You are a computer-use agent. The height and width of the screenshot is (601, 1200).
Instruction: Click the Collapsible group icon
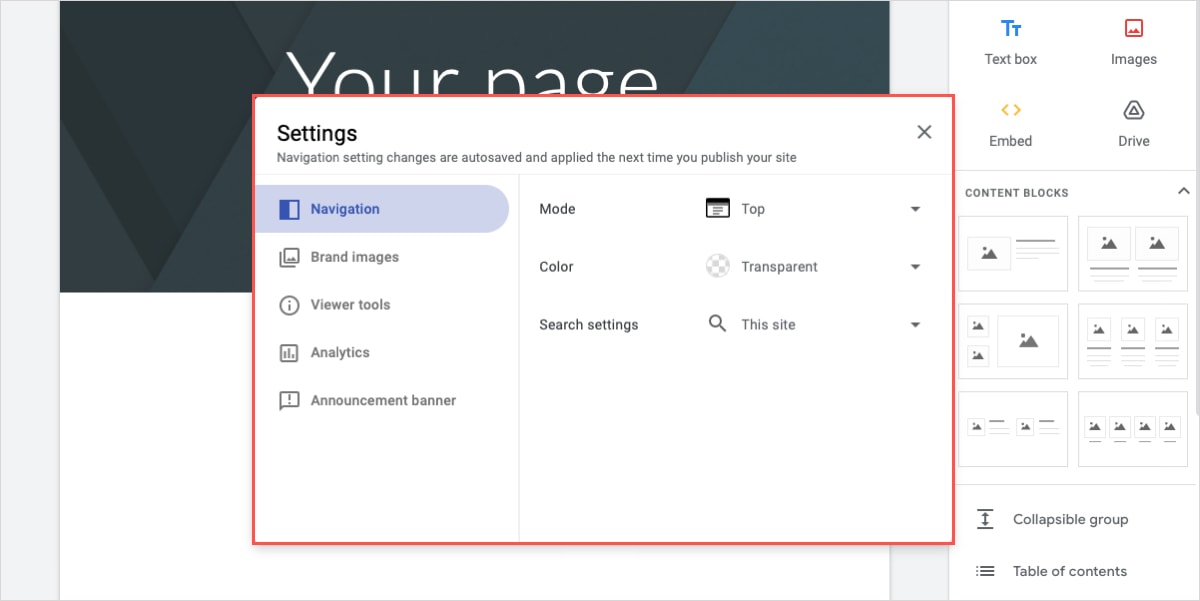coord(985,519)
